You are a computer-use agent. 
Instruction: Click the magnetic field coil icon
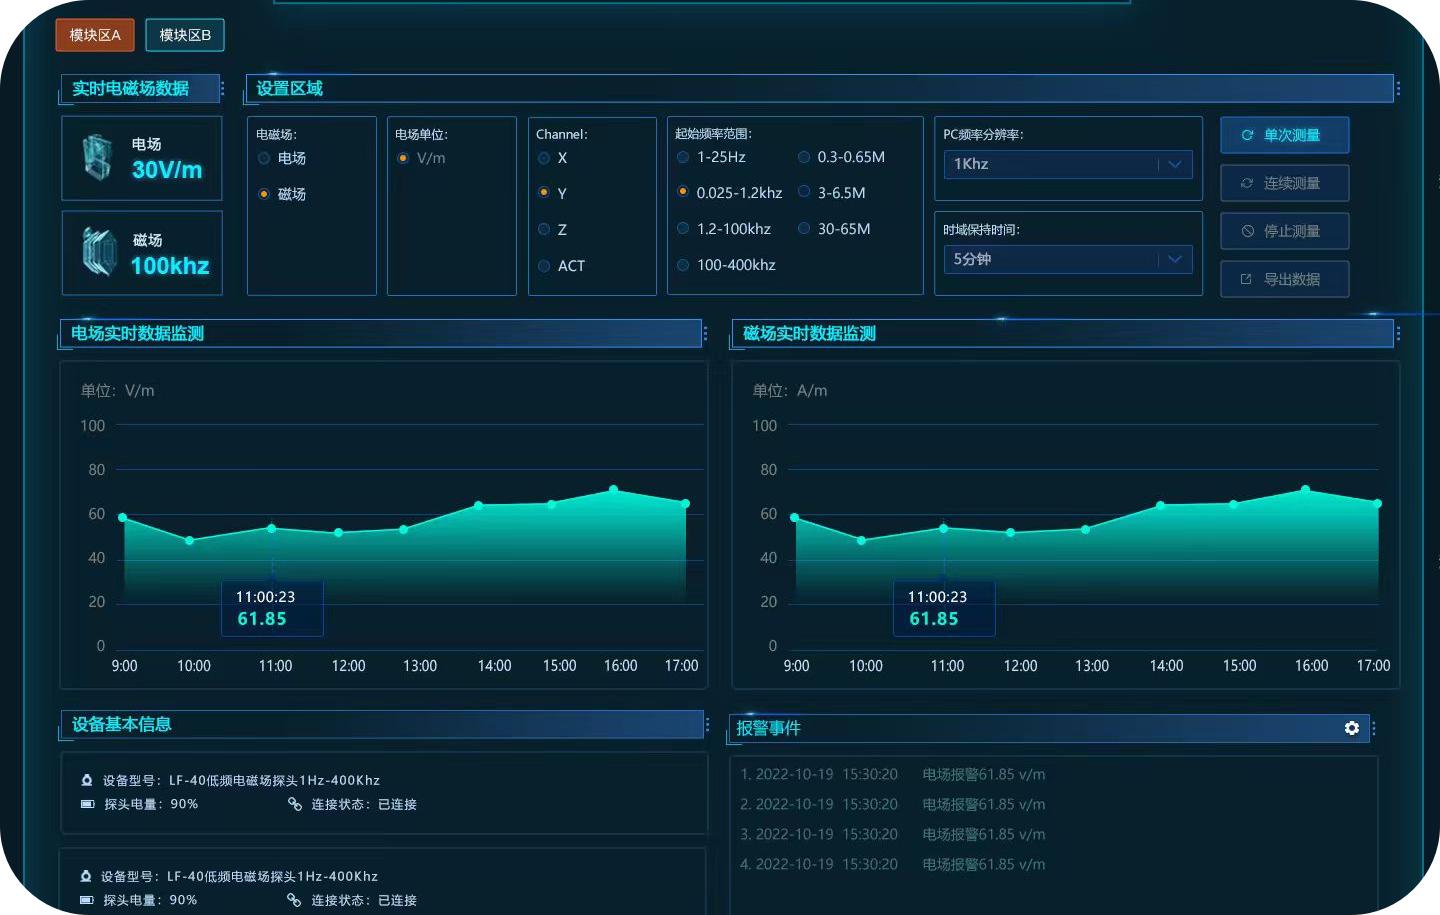98,252
